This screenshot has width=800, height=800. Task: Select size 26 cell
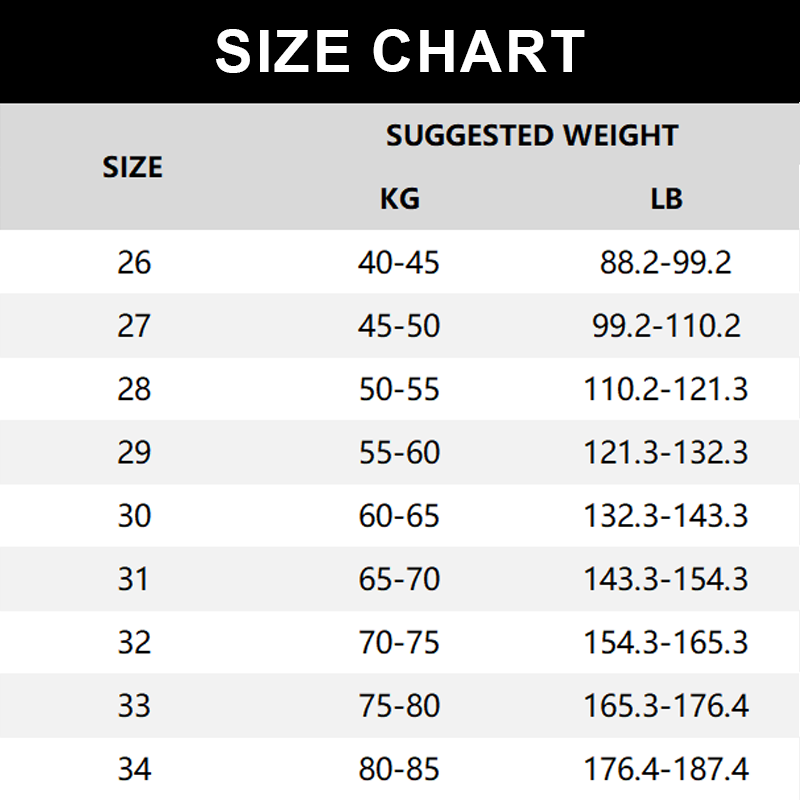point(134,262)
